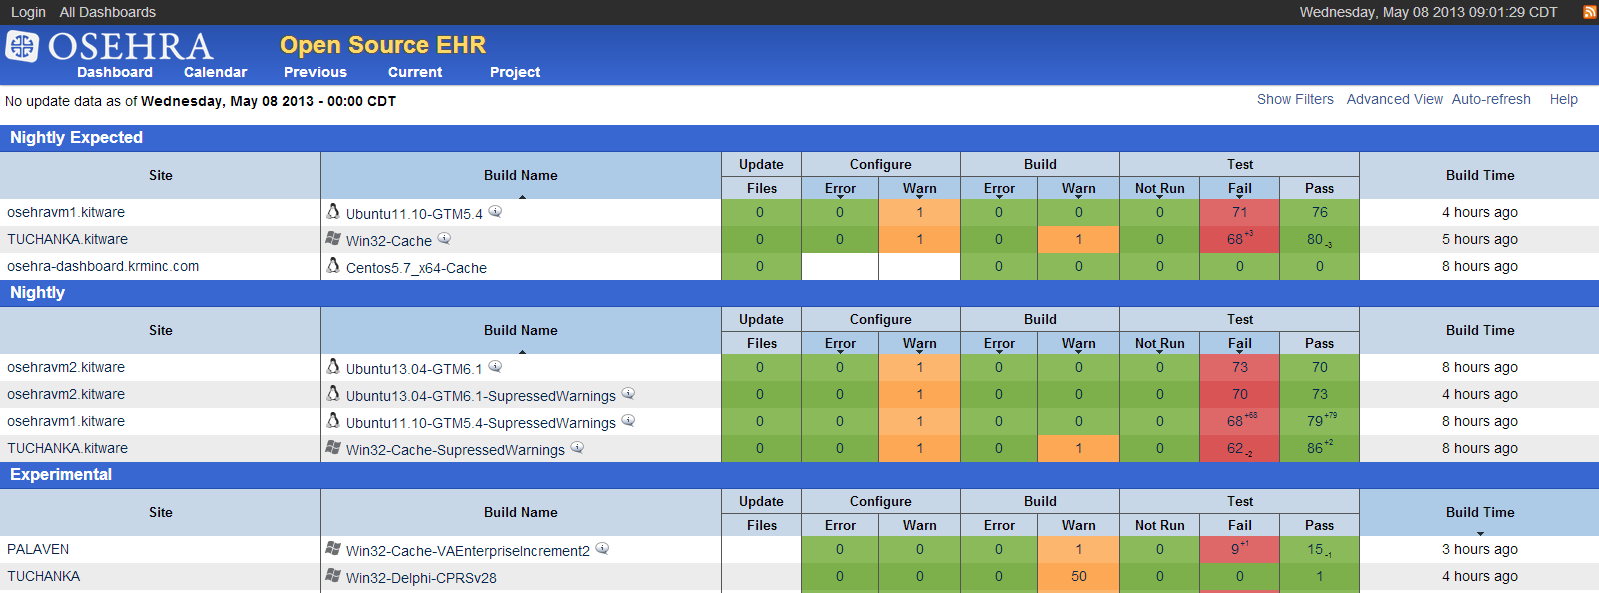Viewport: 1599px width, 593px height.
Task: Click the note bubble next to Win32-Cache
Action: coord(444,239)
